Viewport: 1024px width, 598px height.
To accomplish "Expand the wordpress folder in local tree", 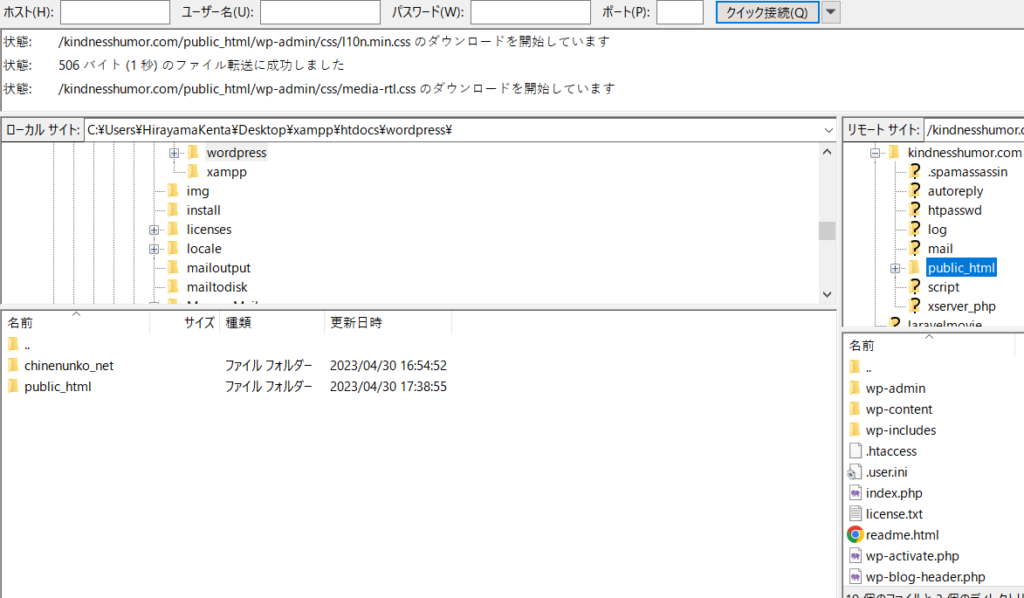I will 174,153.
